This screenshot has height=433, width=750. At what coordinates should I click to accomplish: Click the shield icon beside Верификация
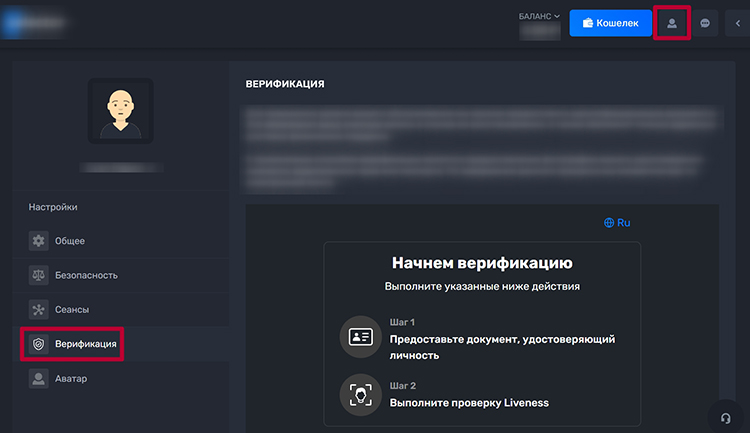[x=39, y=344]
